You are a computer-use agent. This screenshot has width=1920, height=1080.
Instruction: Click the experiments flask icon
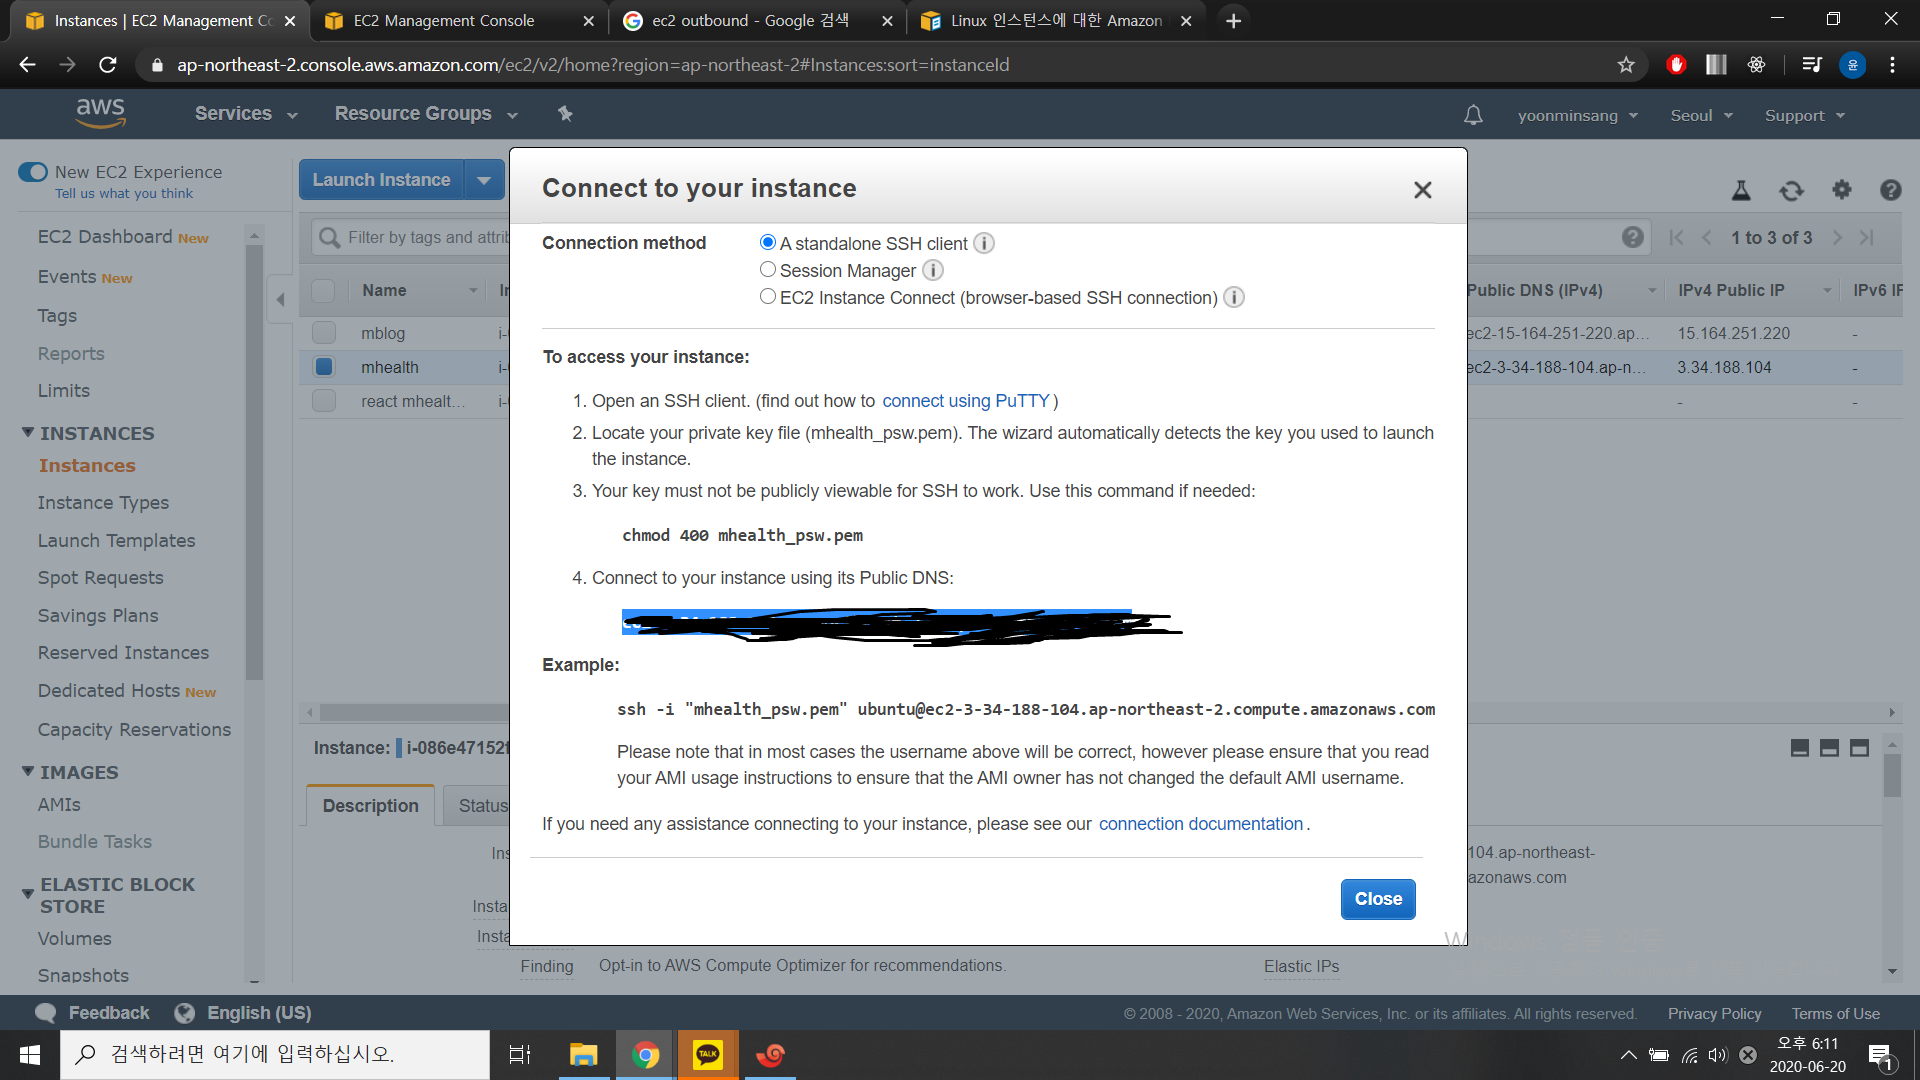[x=1741, y=190]
